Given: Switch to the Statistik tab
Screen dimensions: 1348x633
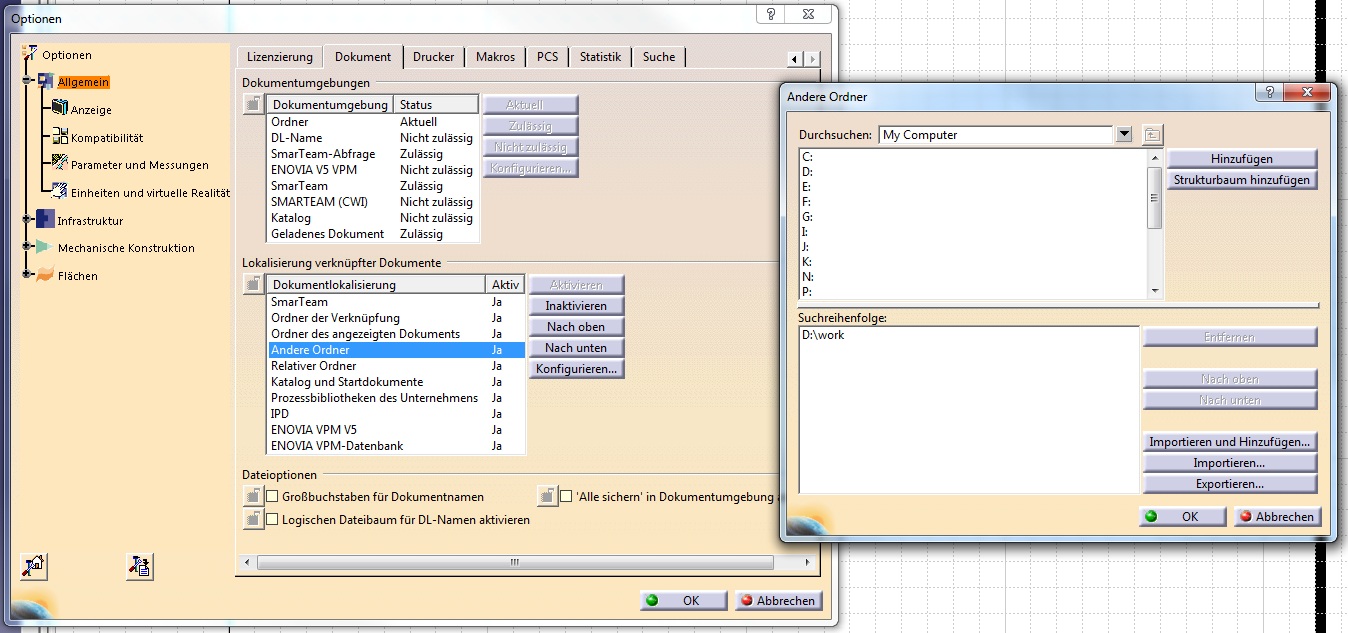Looking at the screenshot, I should (600, 57).
